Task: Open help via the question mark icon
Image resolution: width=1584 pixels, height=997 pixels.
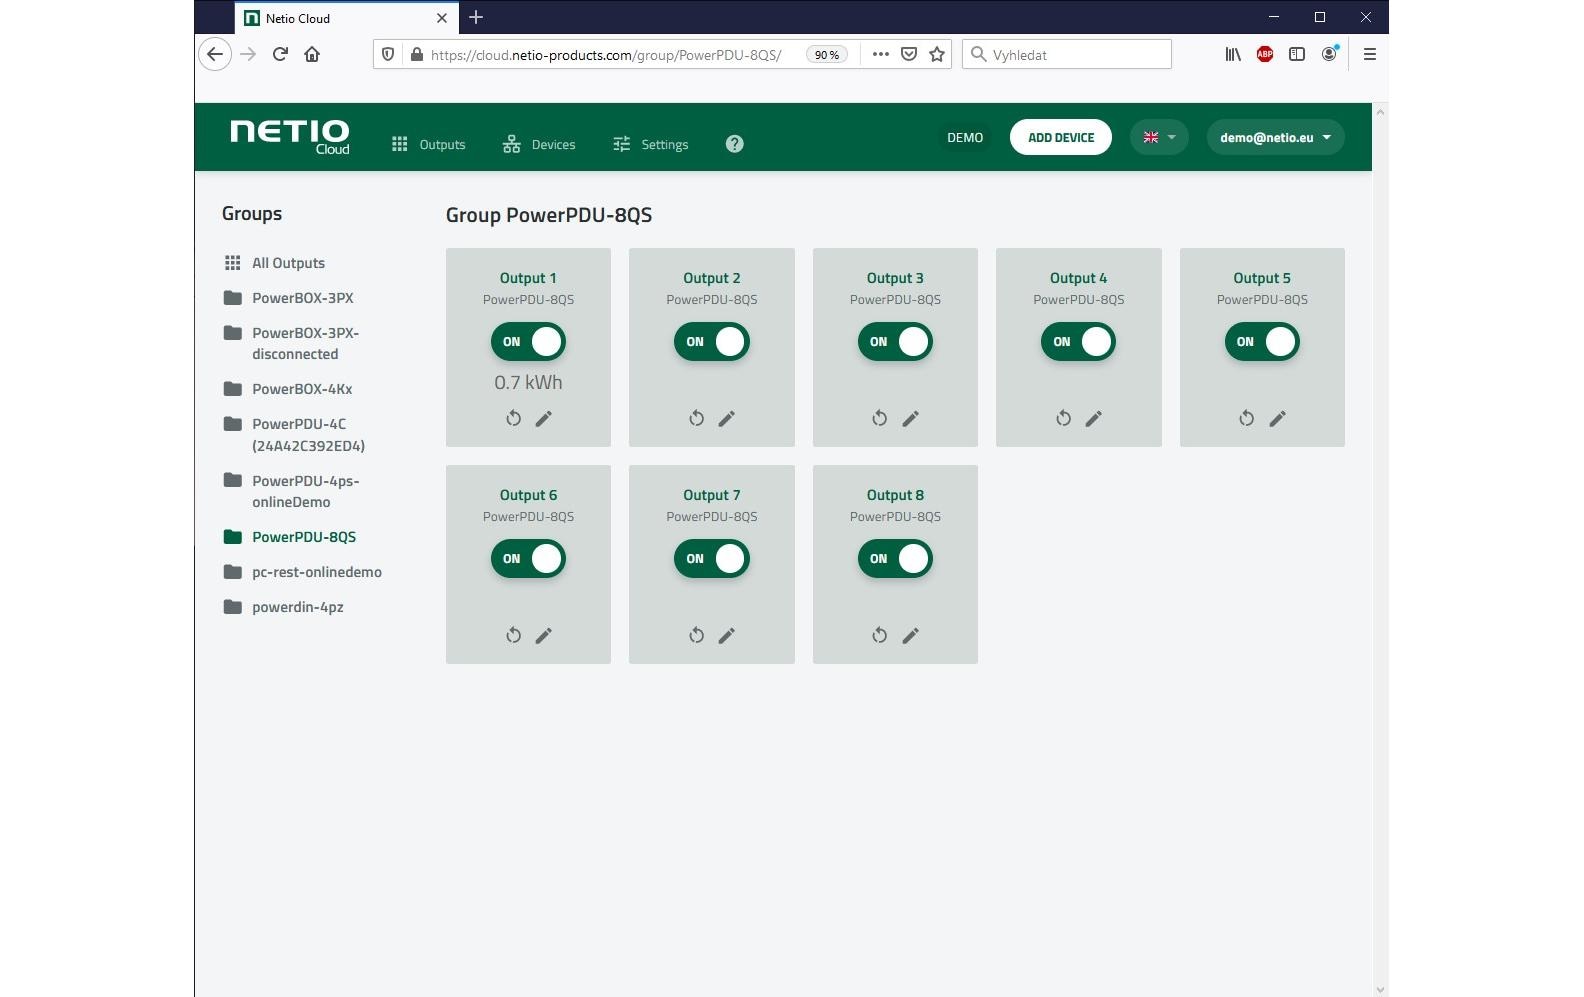Action: [x=734, y=144]
